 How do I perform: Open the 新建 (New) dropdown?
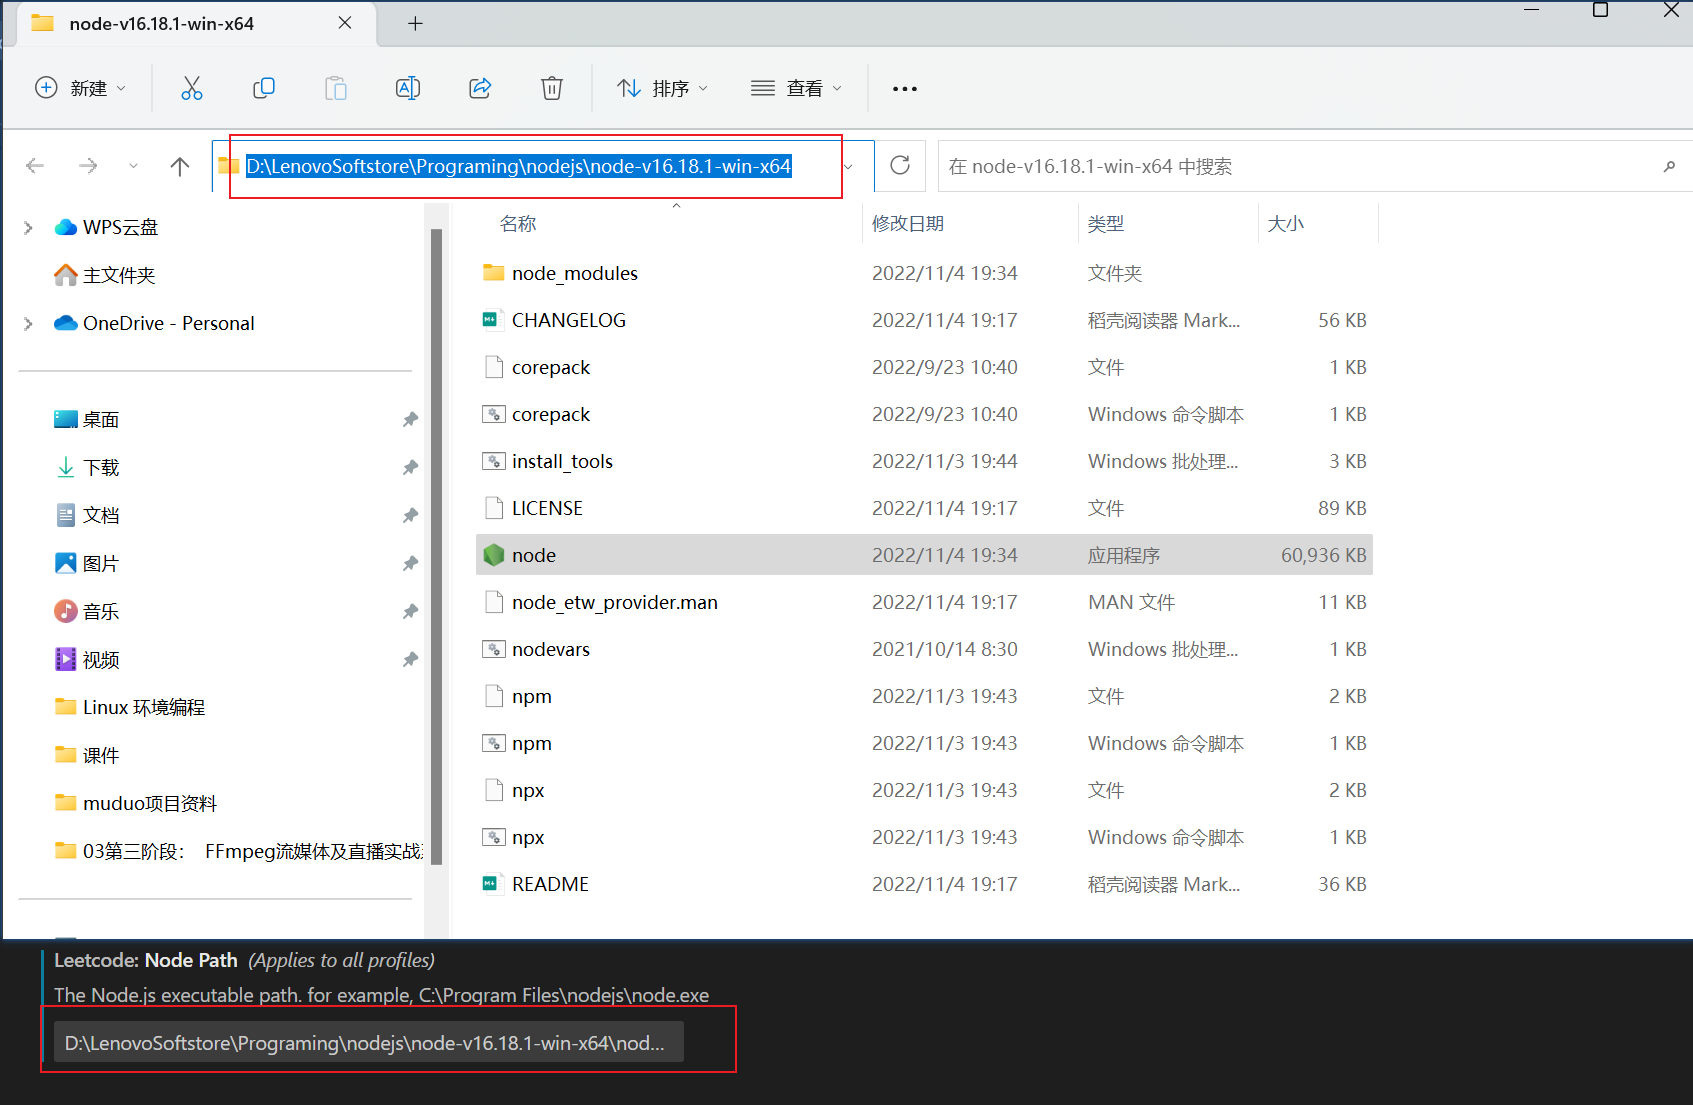81,88
